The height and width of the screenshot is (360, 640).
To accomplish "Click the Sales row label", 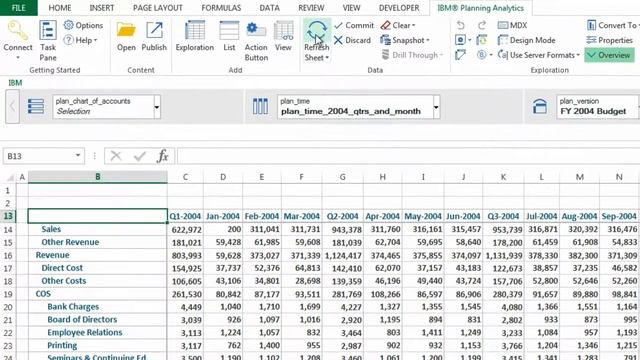I will pos(51,229).
